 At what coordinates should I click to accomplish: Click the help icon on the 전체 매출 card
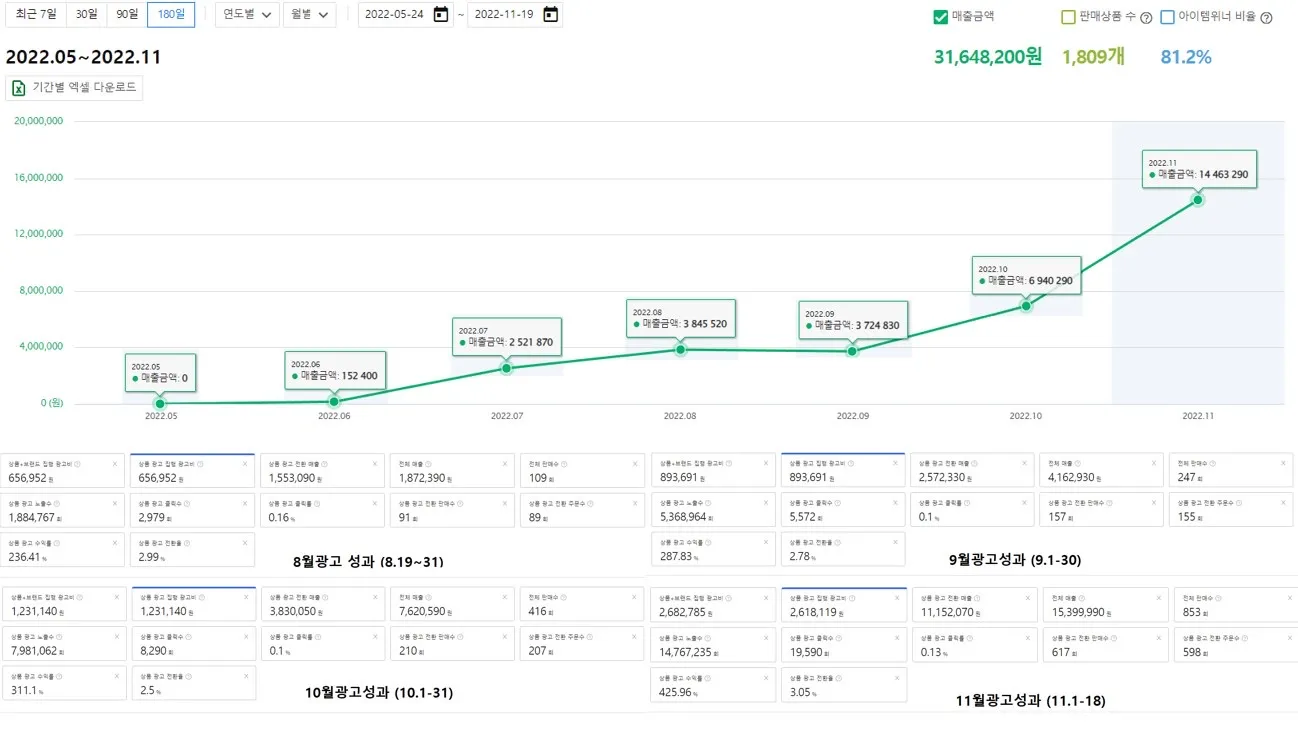pyautogui.click(x=430, y=464)
